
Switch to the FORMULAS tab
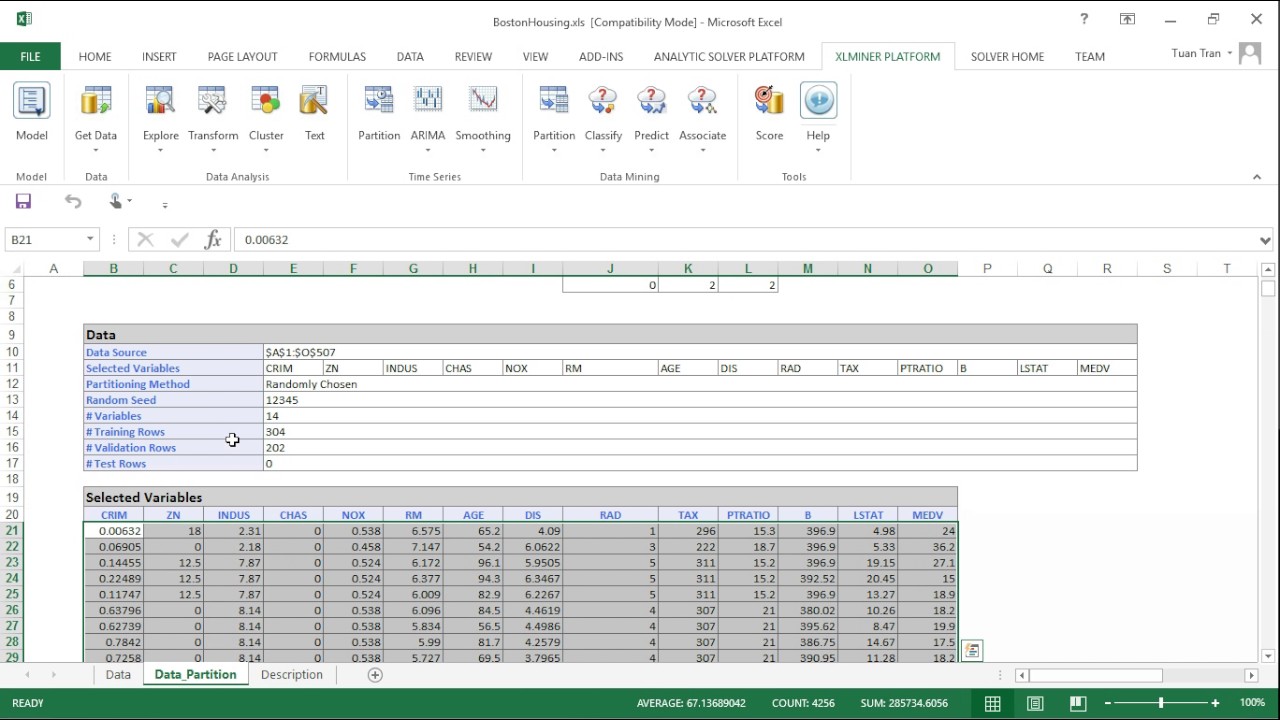click(337, 57)
